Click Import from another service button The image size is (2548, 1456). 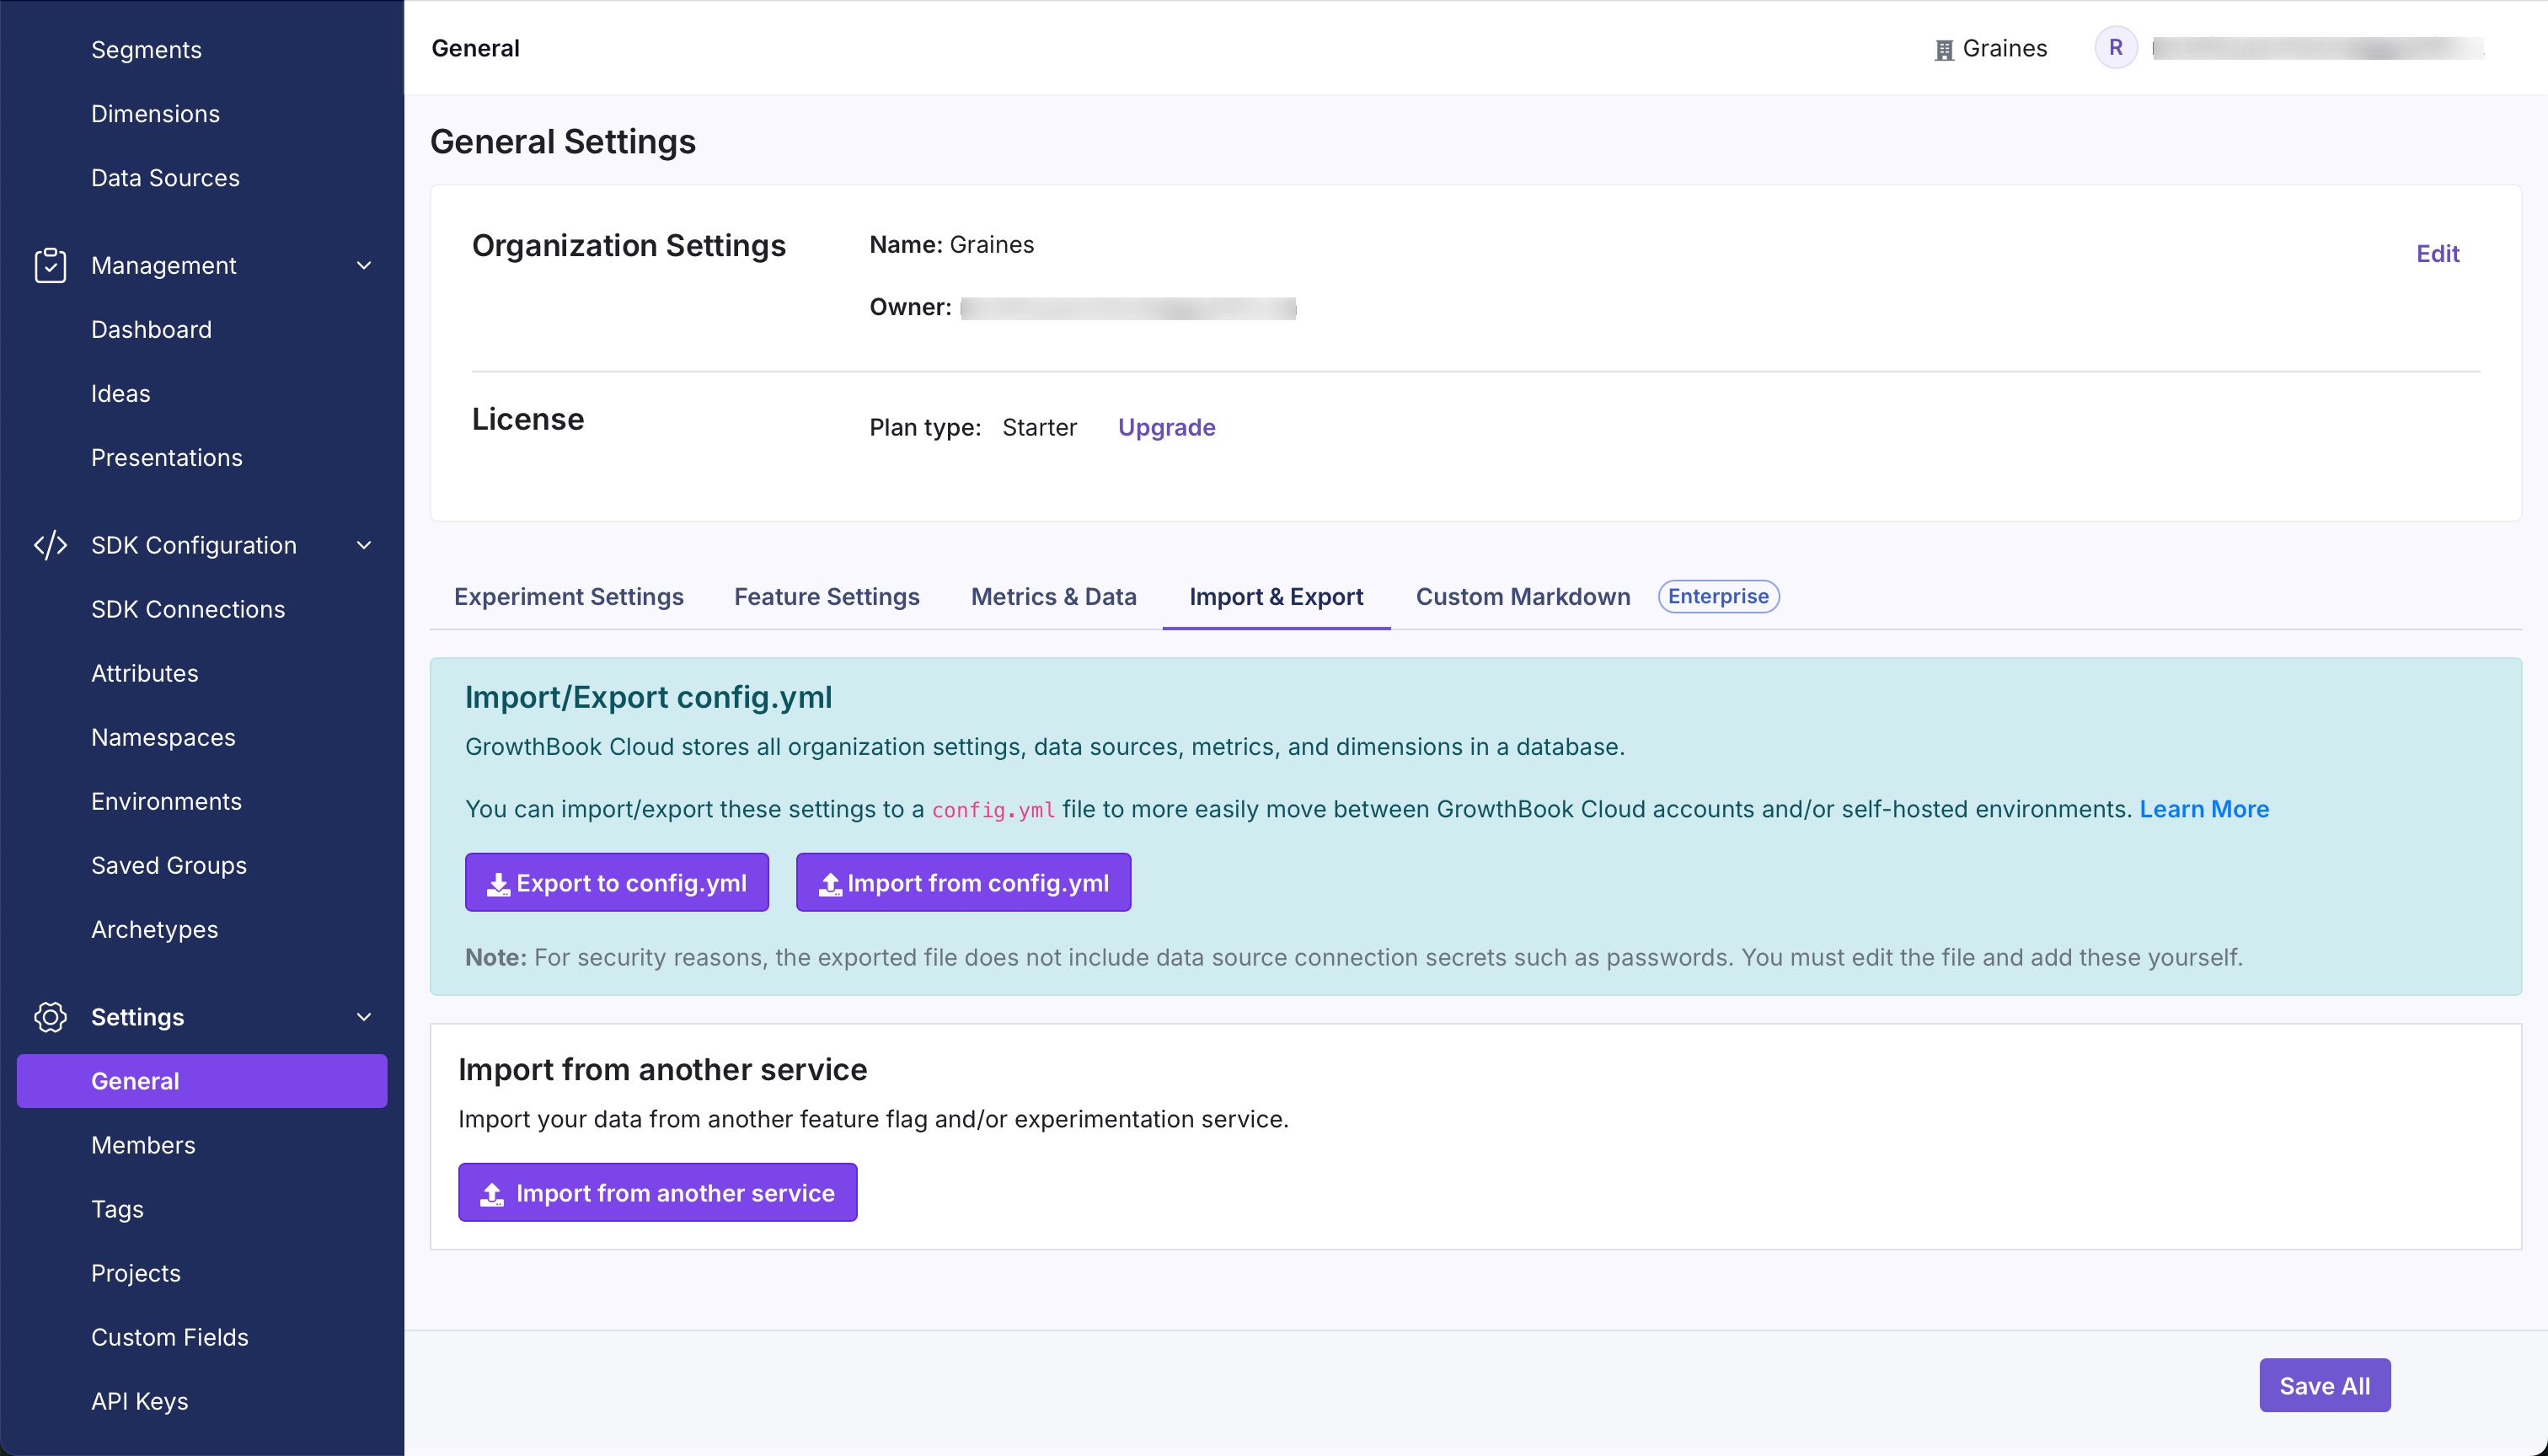[658, 1192]
